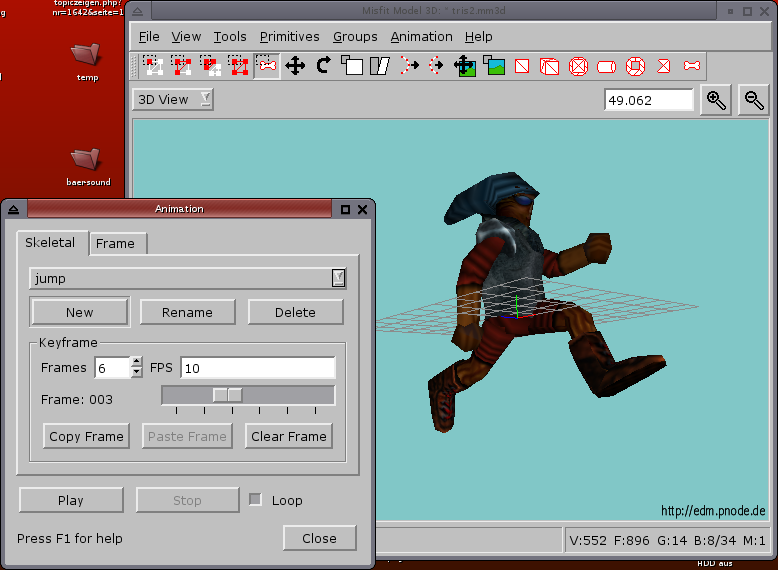The image size is (778, 570).
Task: Open the File menu
Action: coord(149,37)
